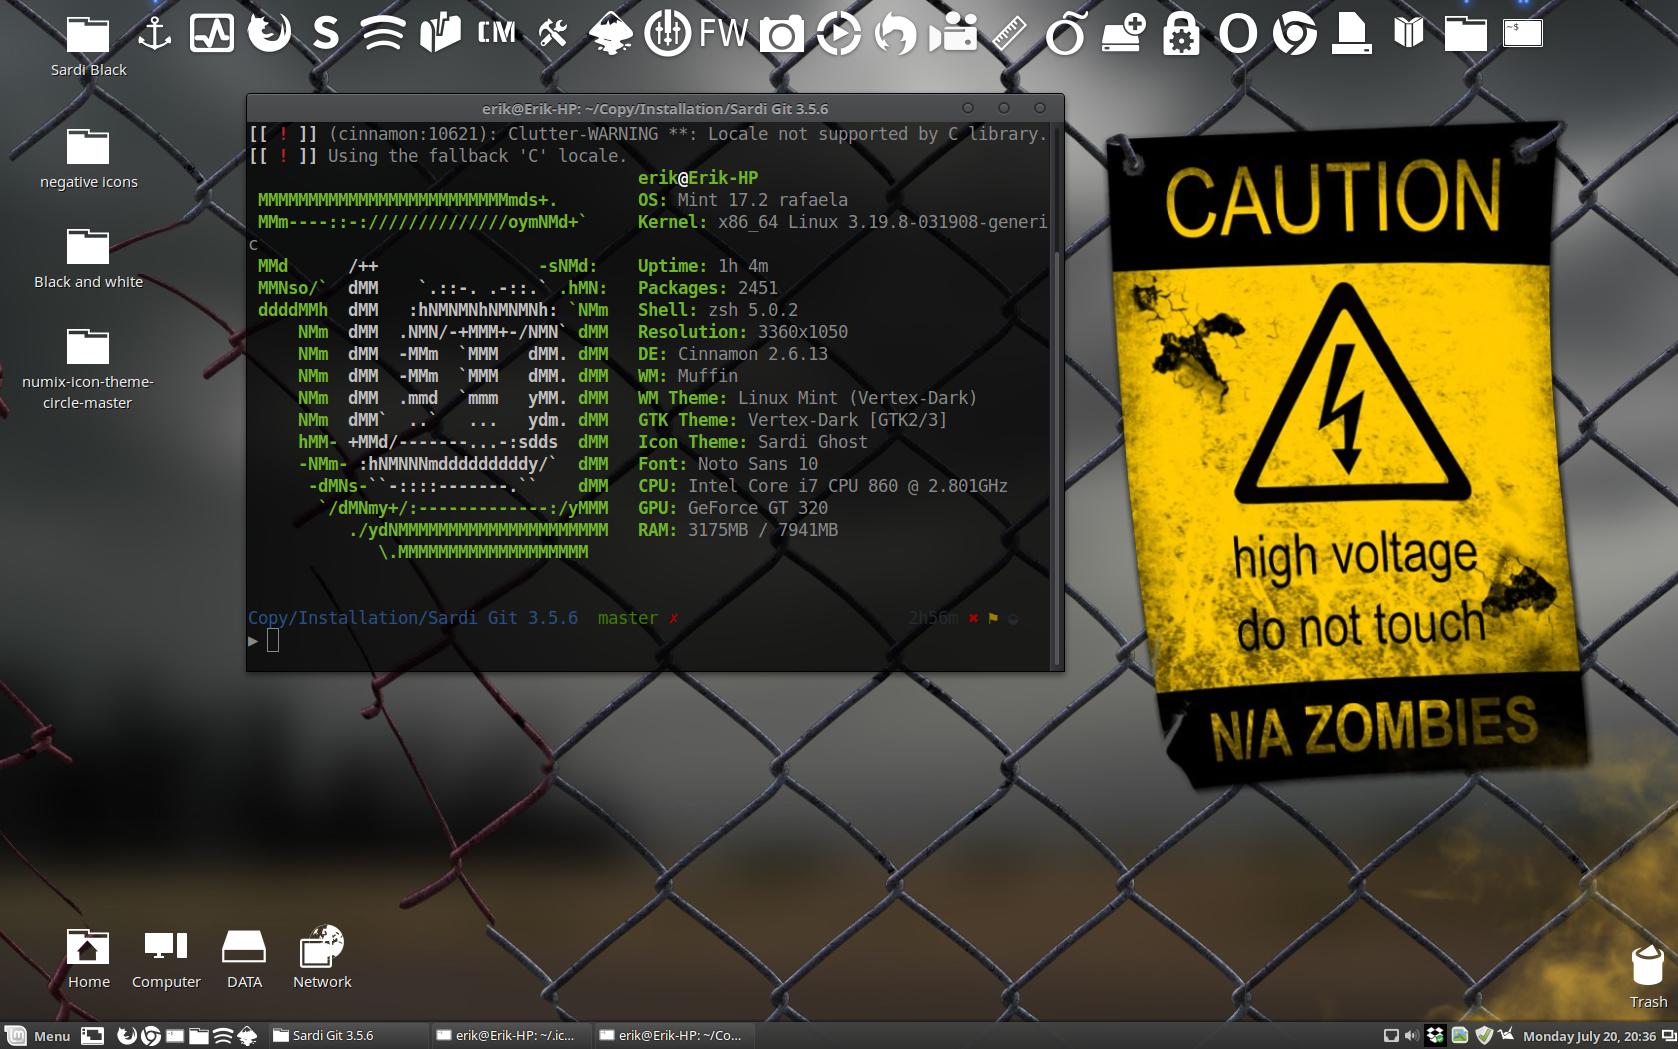Launch Chrome from the bottom panel launcher
This screenshot has width=1678, height=1049.
(x=151, y=1036)
